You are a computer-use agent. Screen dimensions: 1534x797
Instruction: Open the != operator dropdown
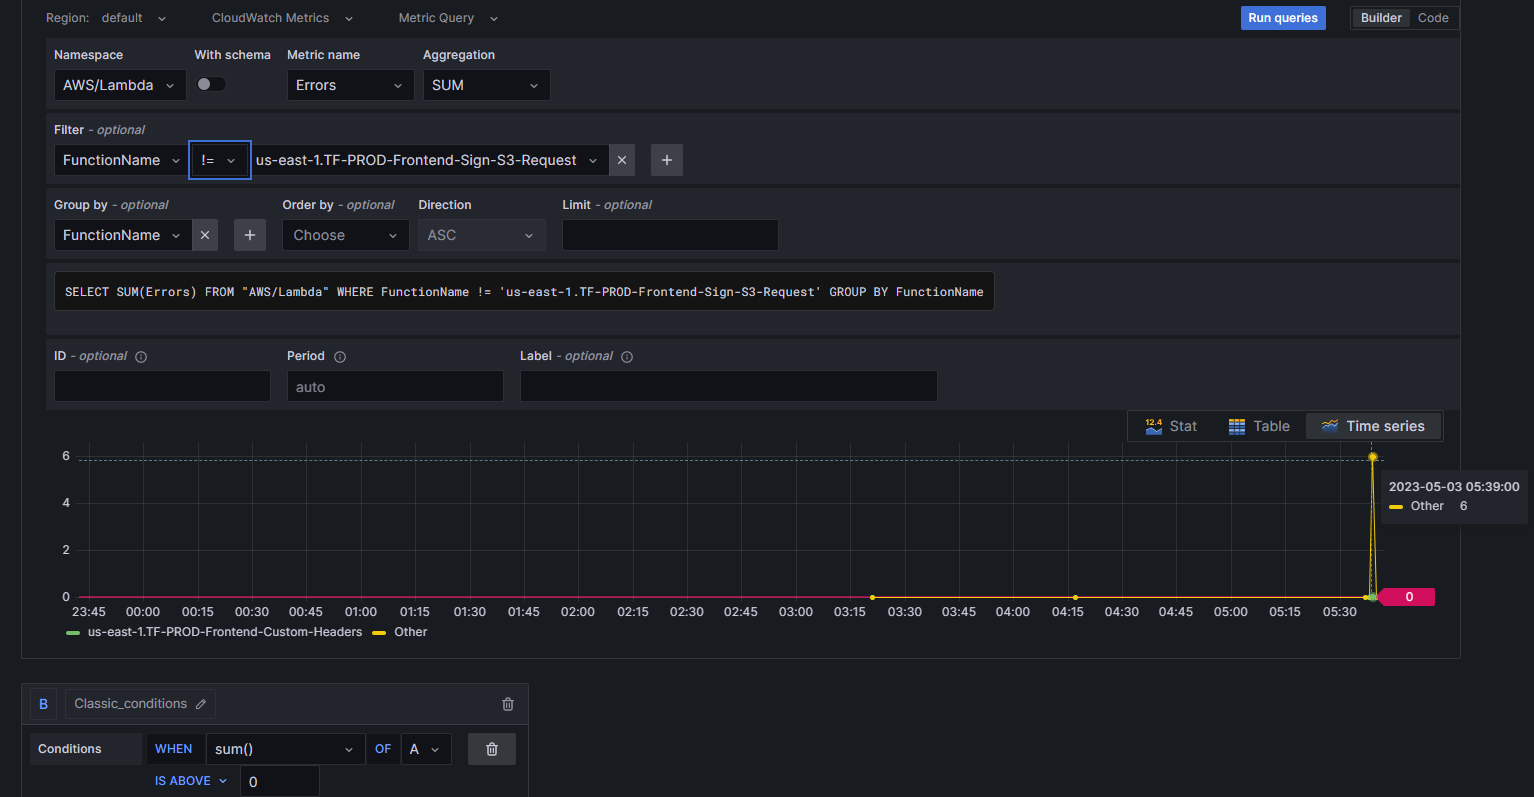click(219, 160)
